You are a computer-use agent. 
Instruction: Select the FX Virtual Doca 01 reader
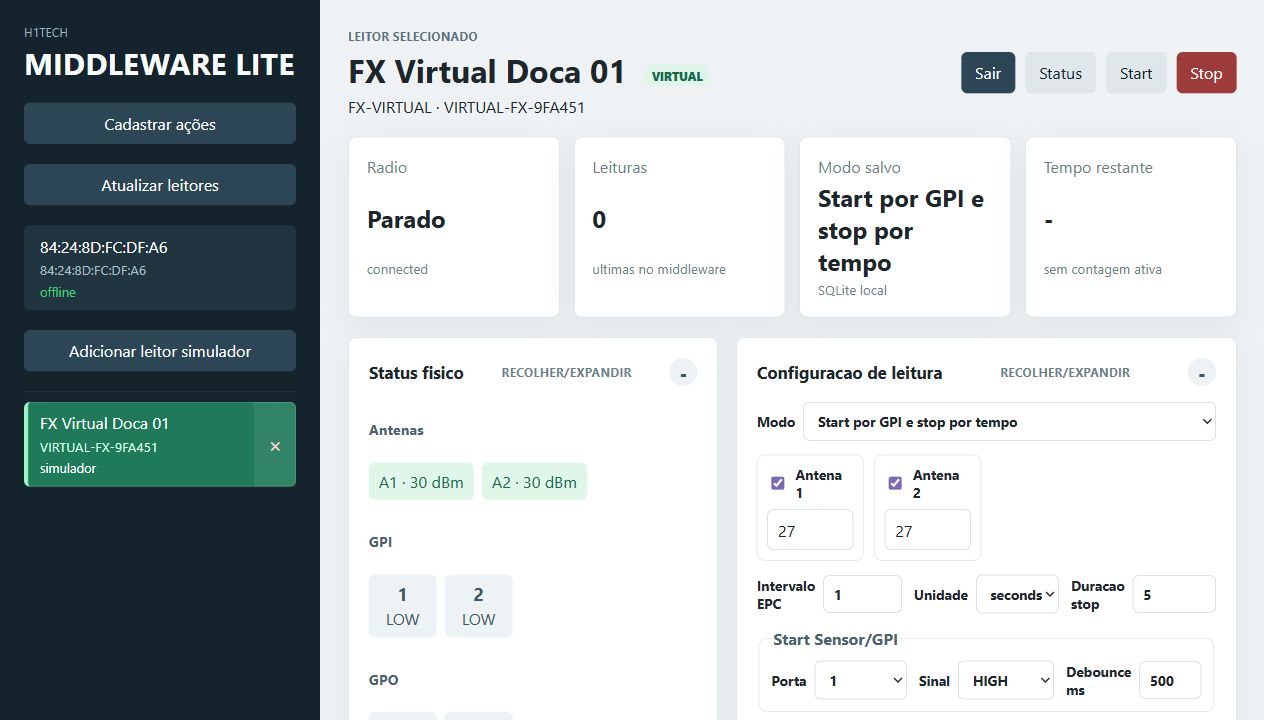pos(140,445)
